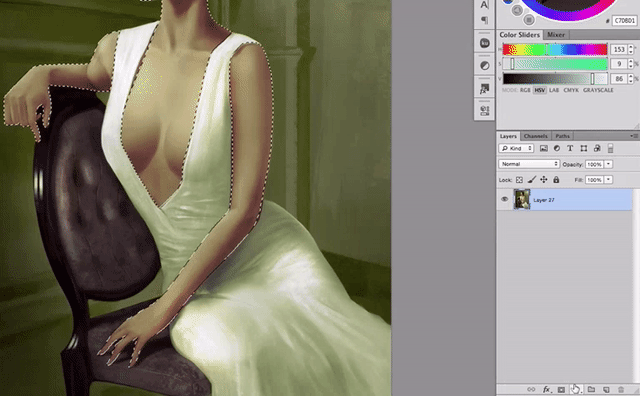Viewport: 640px width, 396px height.
Task: Create a new layer group folder
Action: 591,390
